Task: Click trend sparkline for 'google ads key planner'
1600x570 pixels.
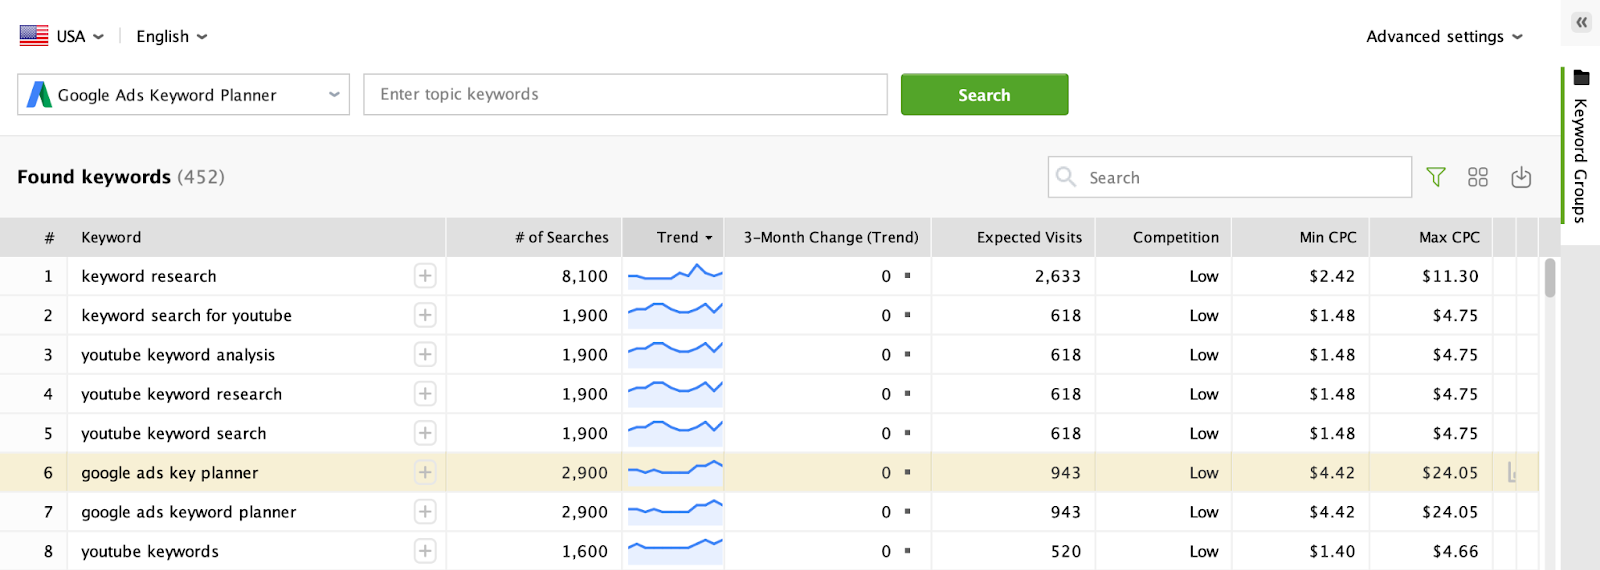Action: click(675, 472)
